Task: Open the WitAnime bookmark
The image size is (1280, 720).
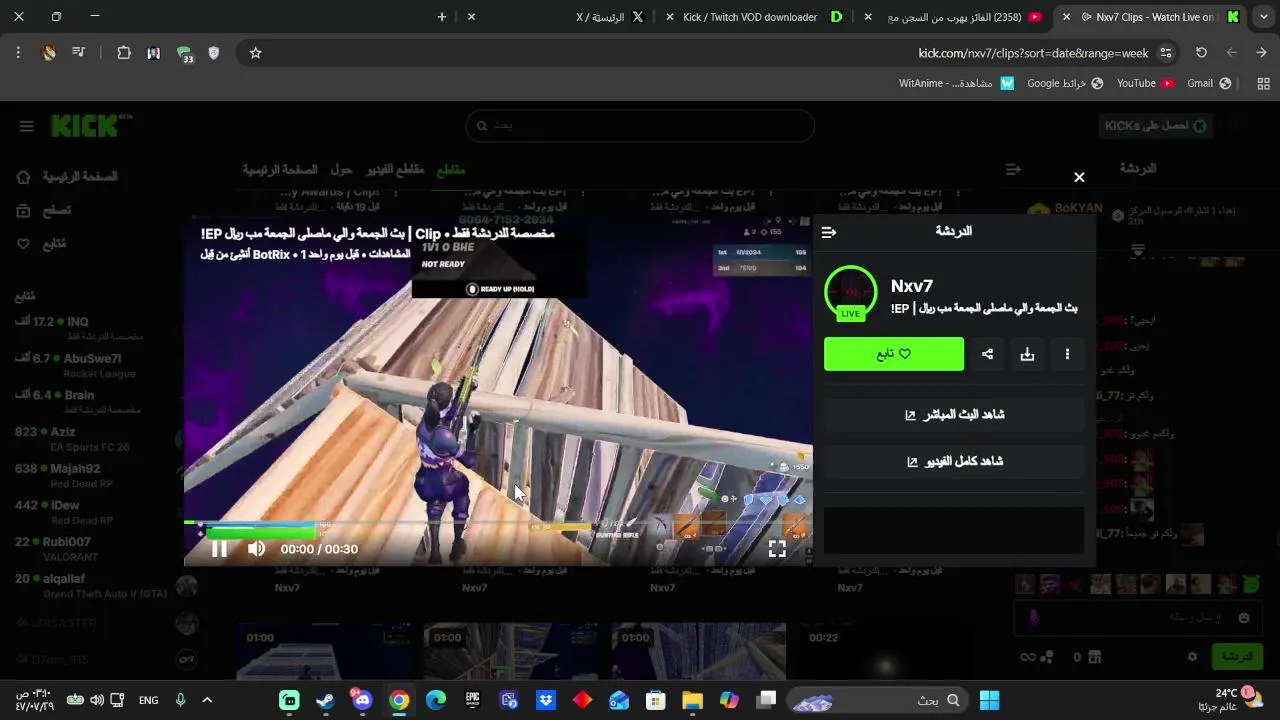Action: [957, 83]
